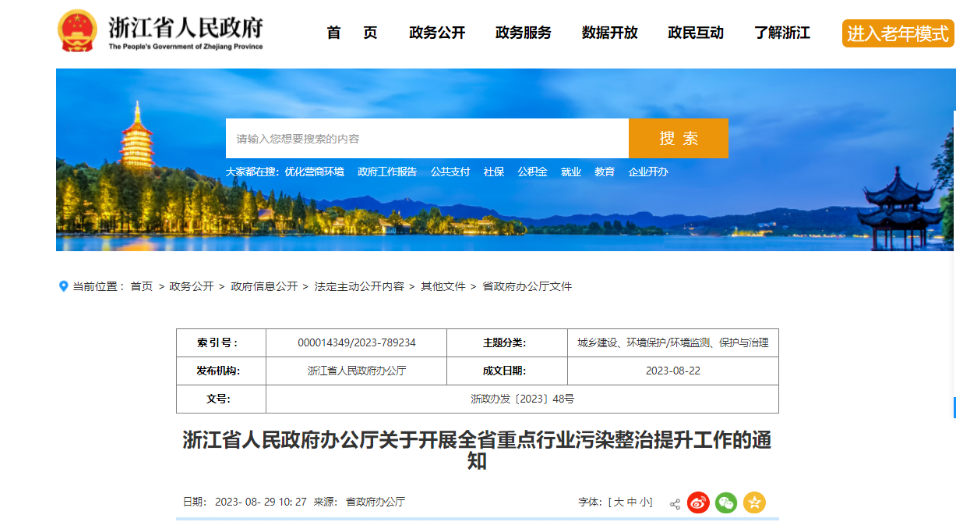This screenshot has width=974, height=526.
Task: Open the 政民互动 menu item
Action: (695, 33)
